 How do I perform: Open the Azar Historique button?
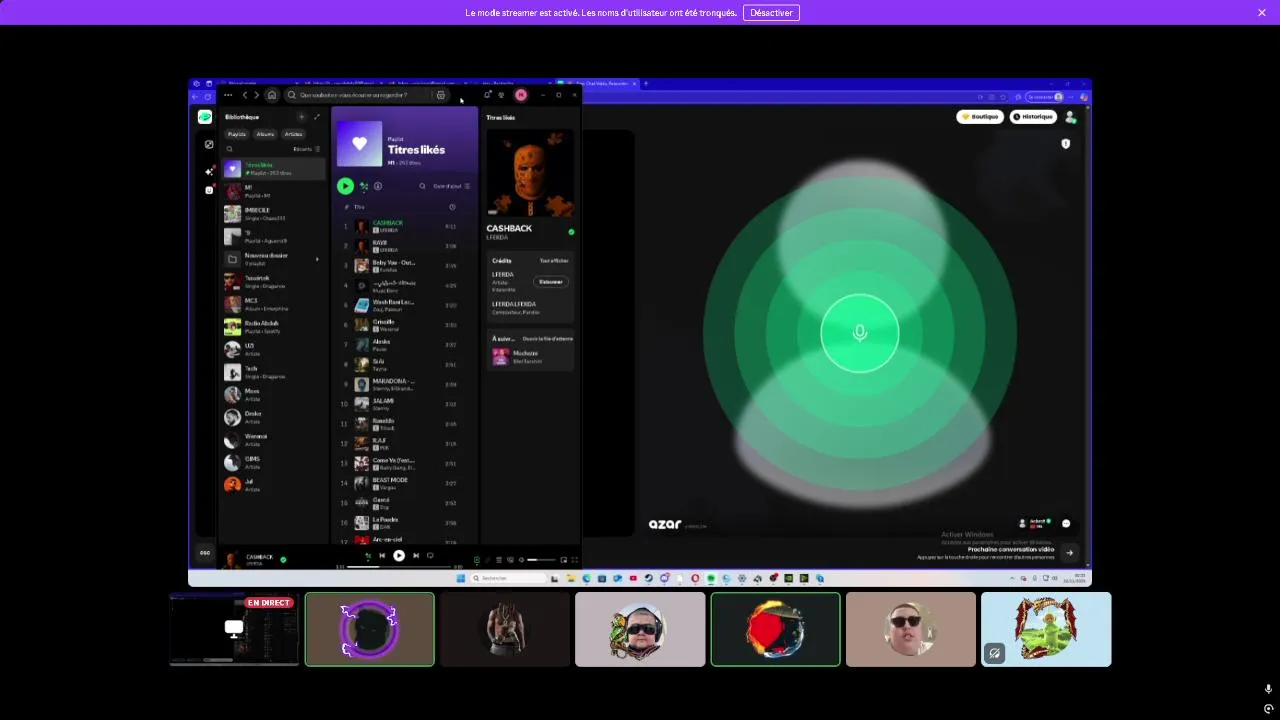click(1033, 117)
